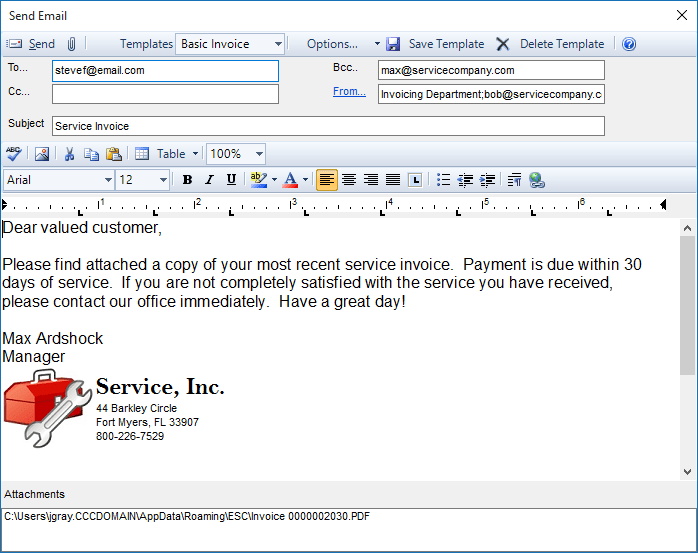This screenshot has width=698, height=553.
Task: Click the insert image icon
Action: 41,154
